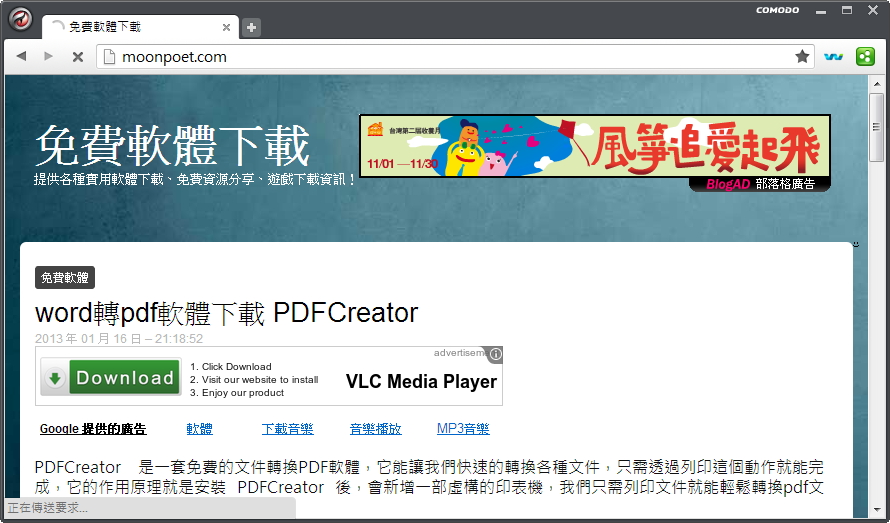Click the forward navigation arrow
The height and width of the screenshot is (523, 890).
pyautogui.click(x=47, y=57)
